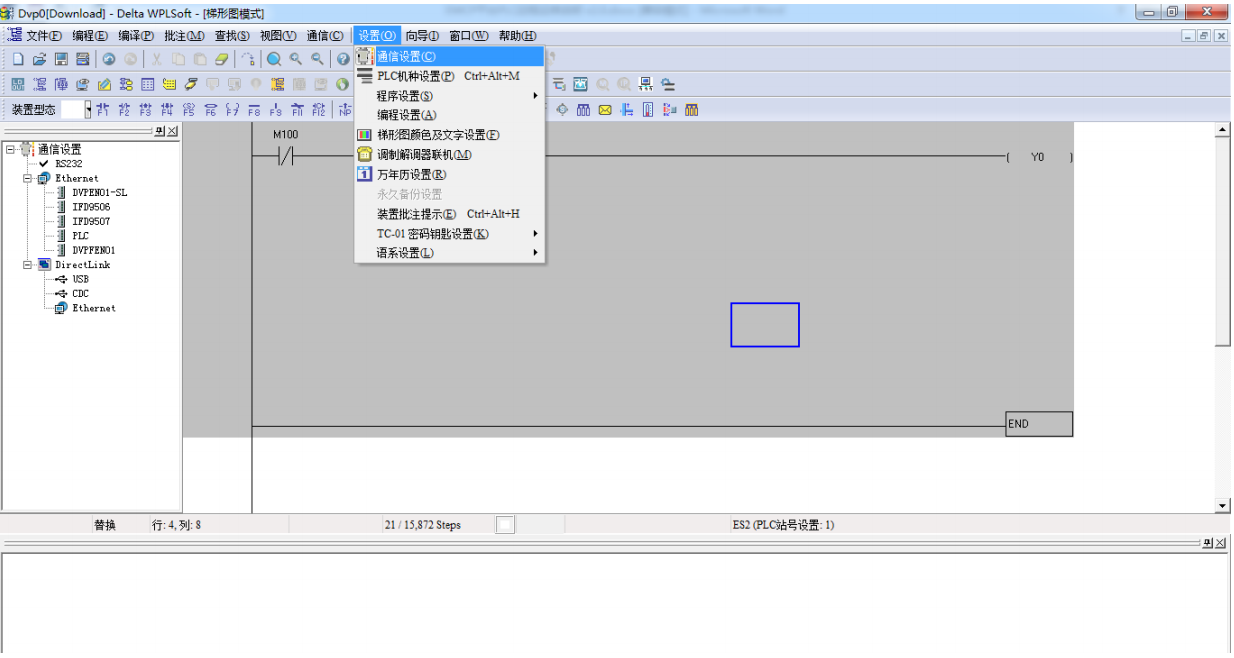Open the 帮助 menu
The height and width of the screenshot is (658, 1234).
pyautogui.click(x=517, y=35)
